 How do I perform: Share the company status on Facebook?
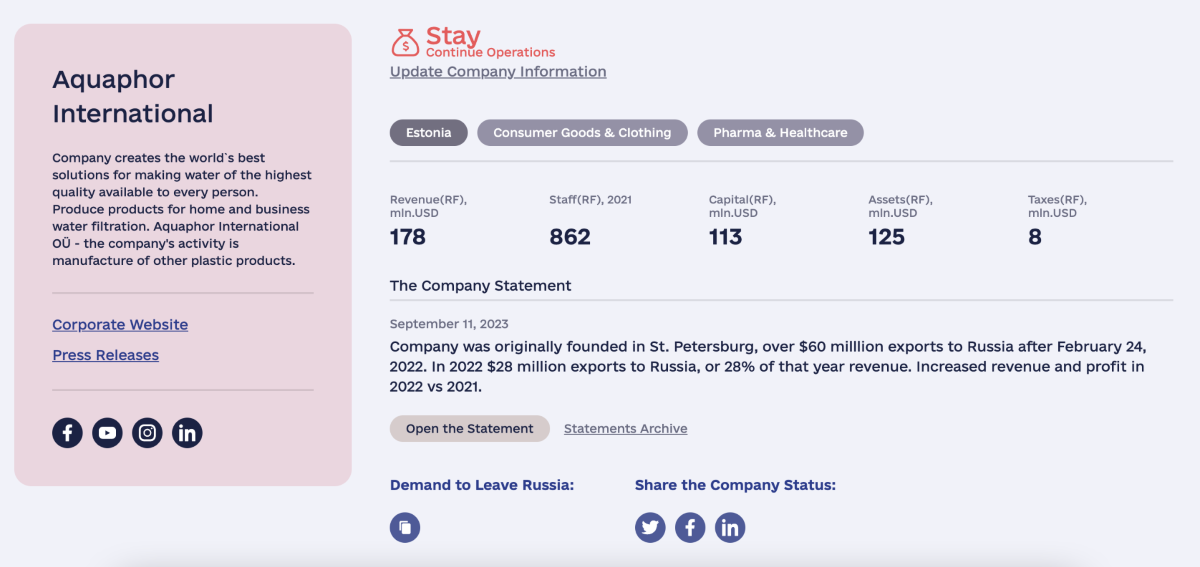(690, 527)
